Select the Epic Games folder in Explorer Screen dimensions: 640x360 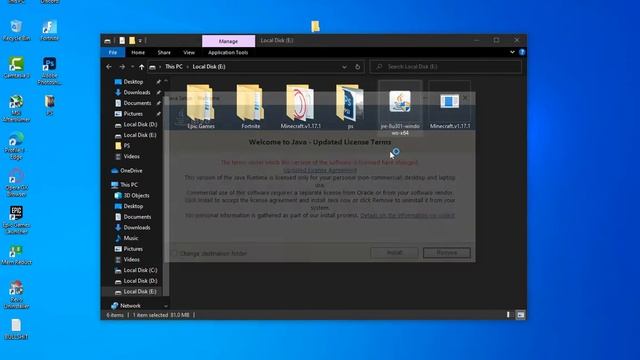click(x=201, y=107)
